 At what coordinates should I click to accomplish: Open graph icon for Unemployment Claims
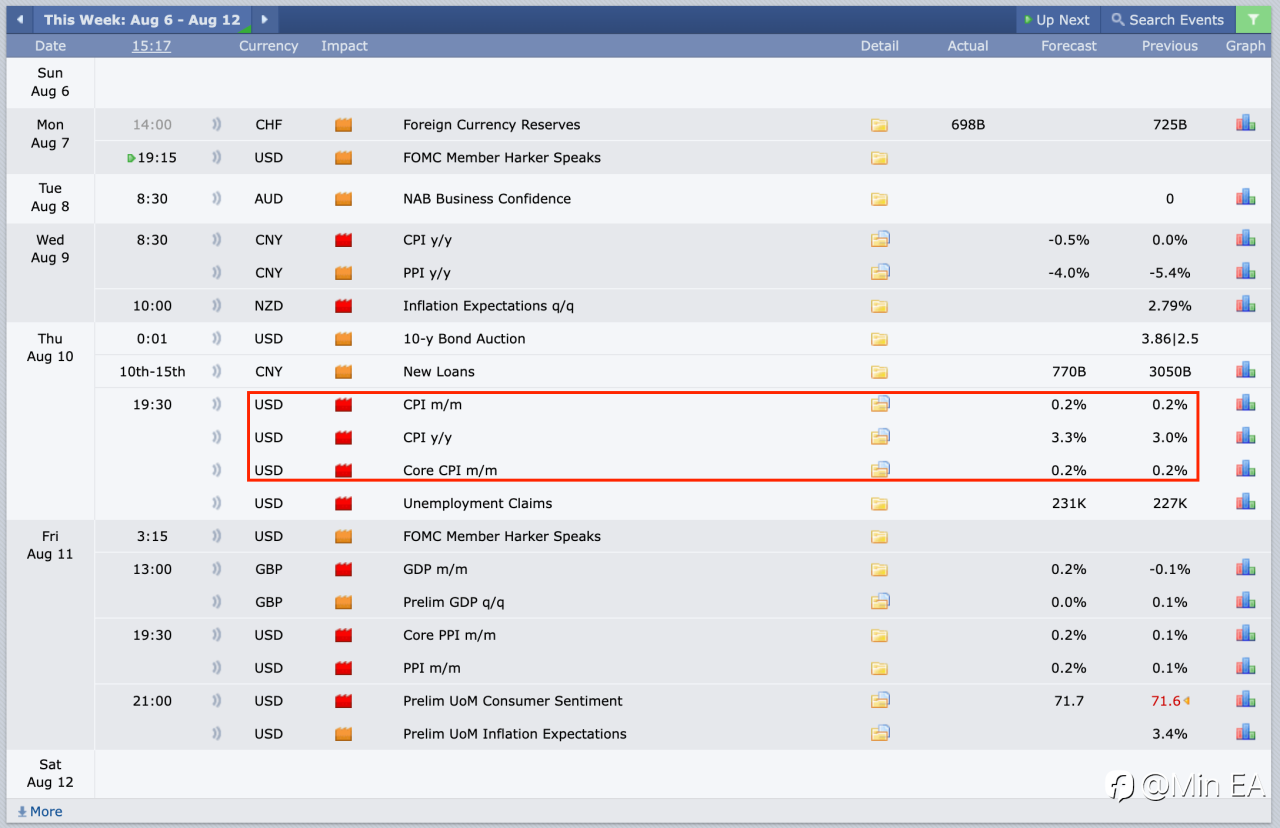tap(1245, 503)
